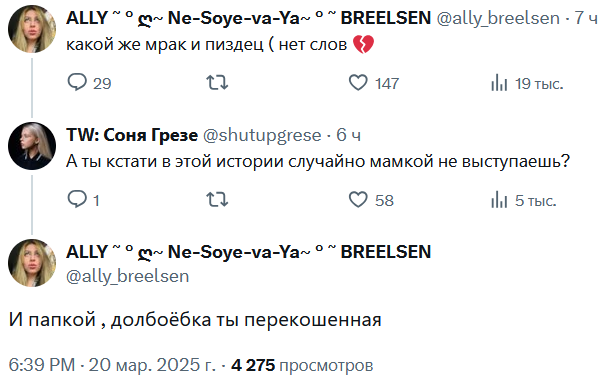Open the TW: Соня Грезе display name
The height and width of the screenshot is (385, 605).
pyautogui.click(x=132, y=135)
